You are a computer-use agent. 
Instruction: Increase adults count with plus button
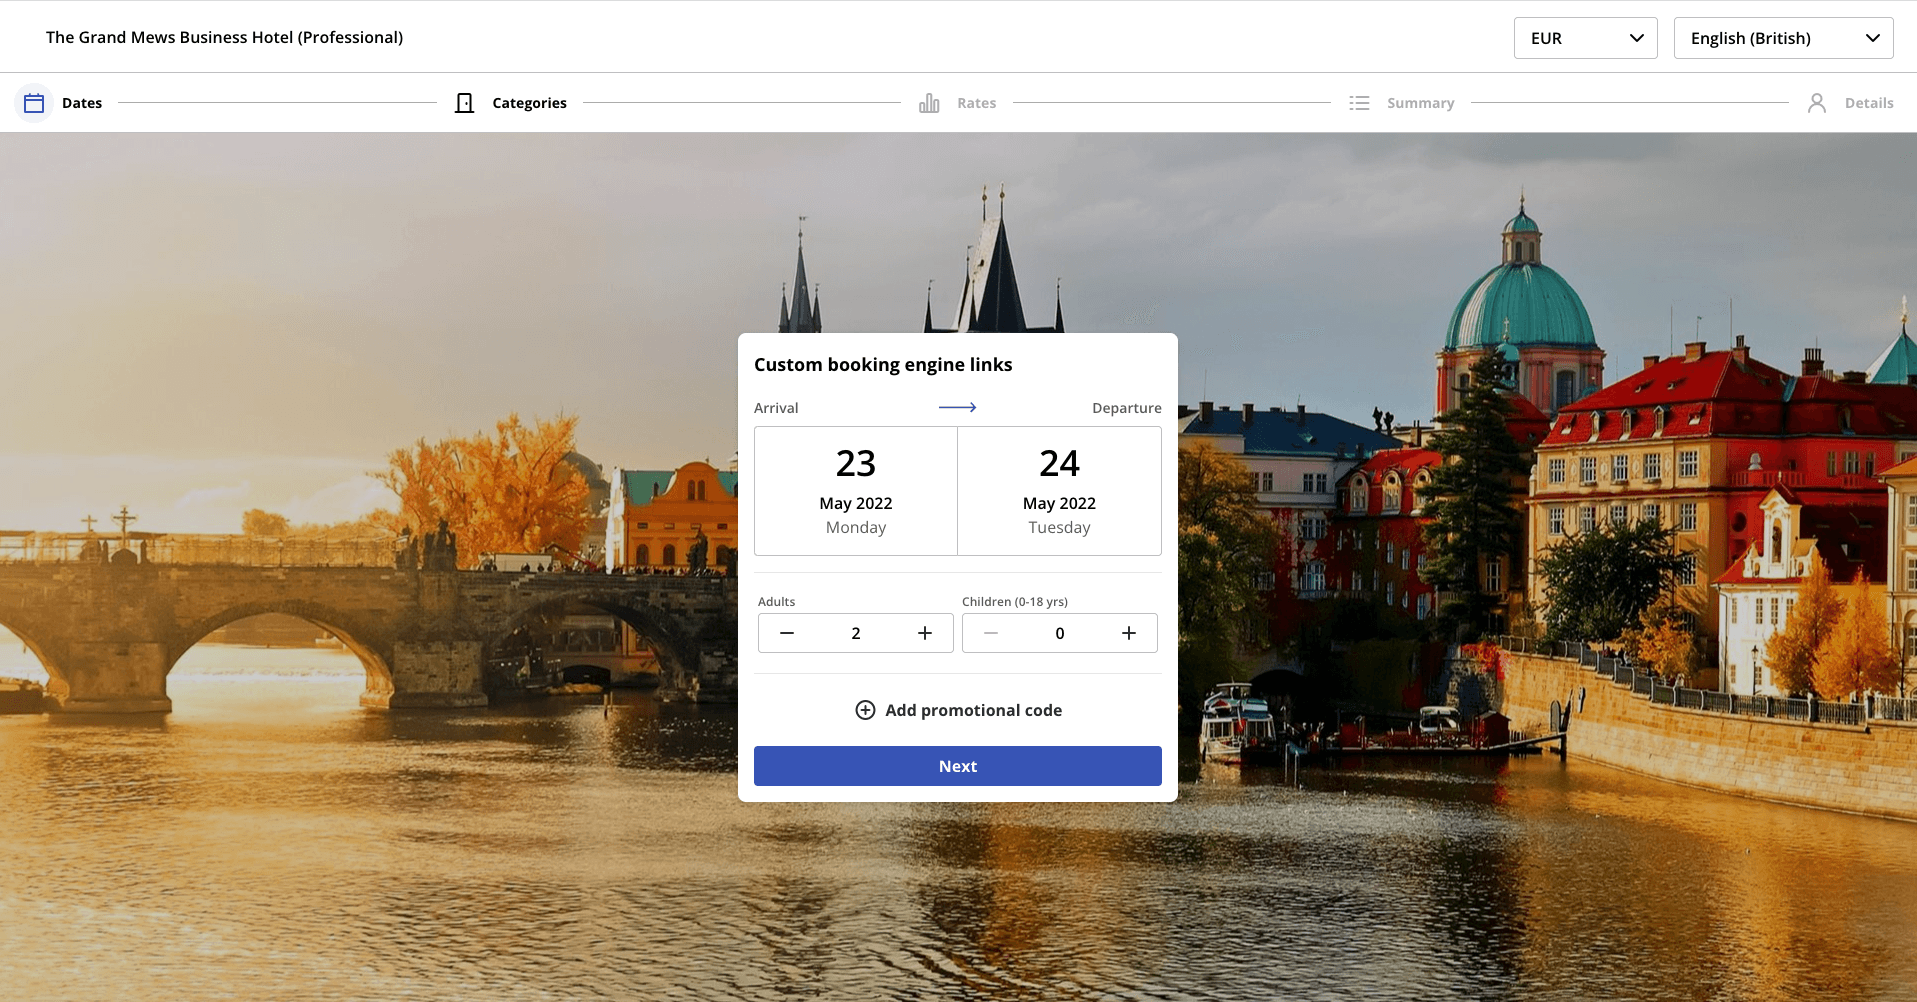pos(925,633)
